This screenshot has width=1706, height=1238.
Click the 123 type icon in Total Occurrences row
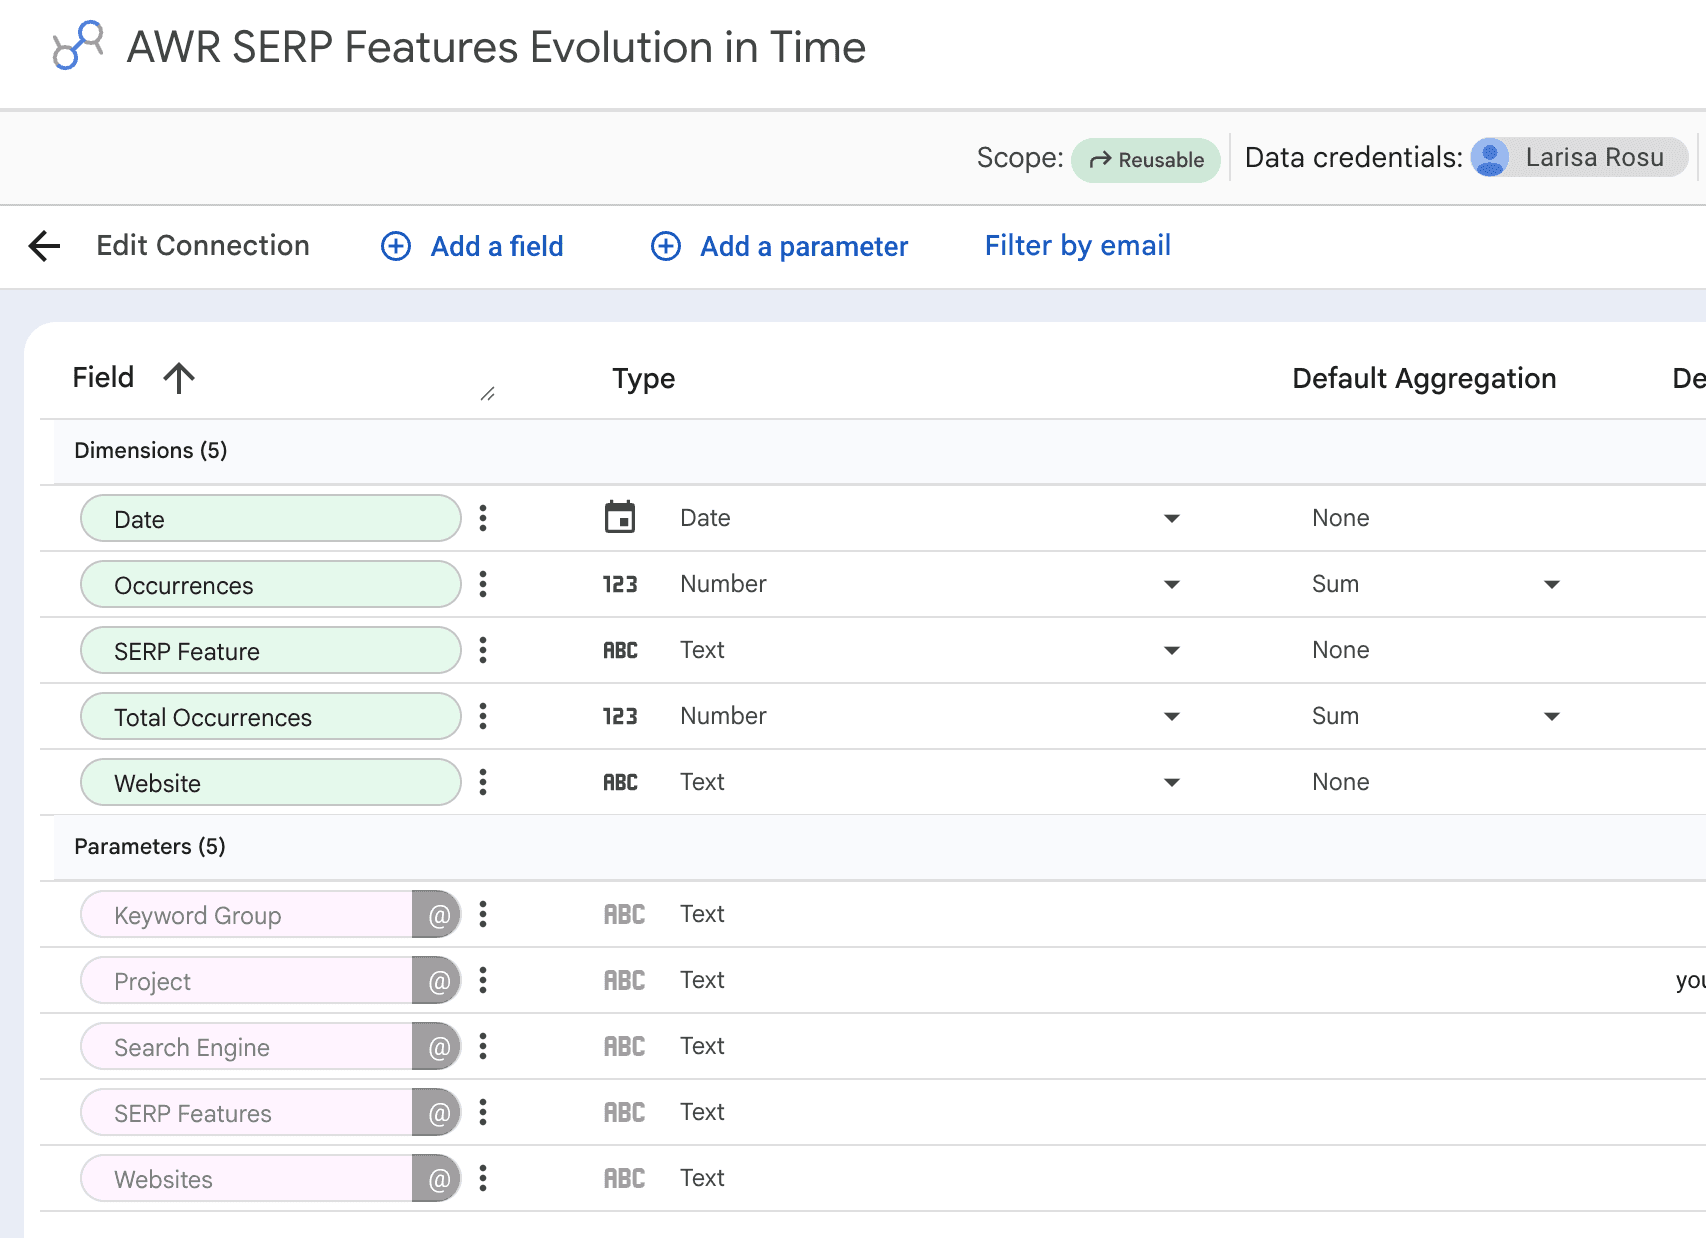click(x=620, y=716)
